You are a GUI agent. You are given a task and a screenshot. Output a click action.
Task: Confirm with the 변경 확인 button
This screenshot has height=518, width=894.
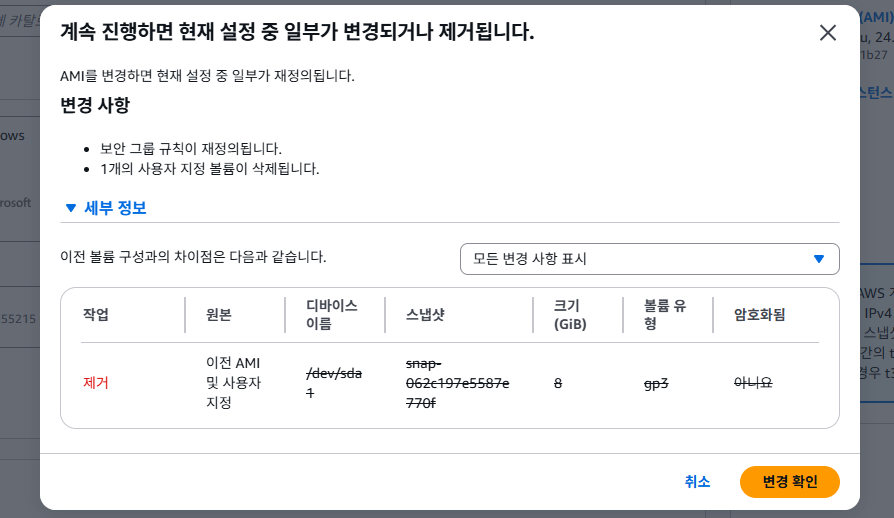789,481
